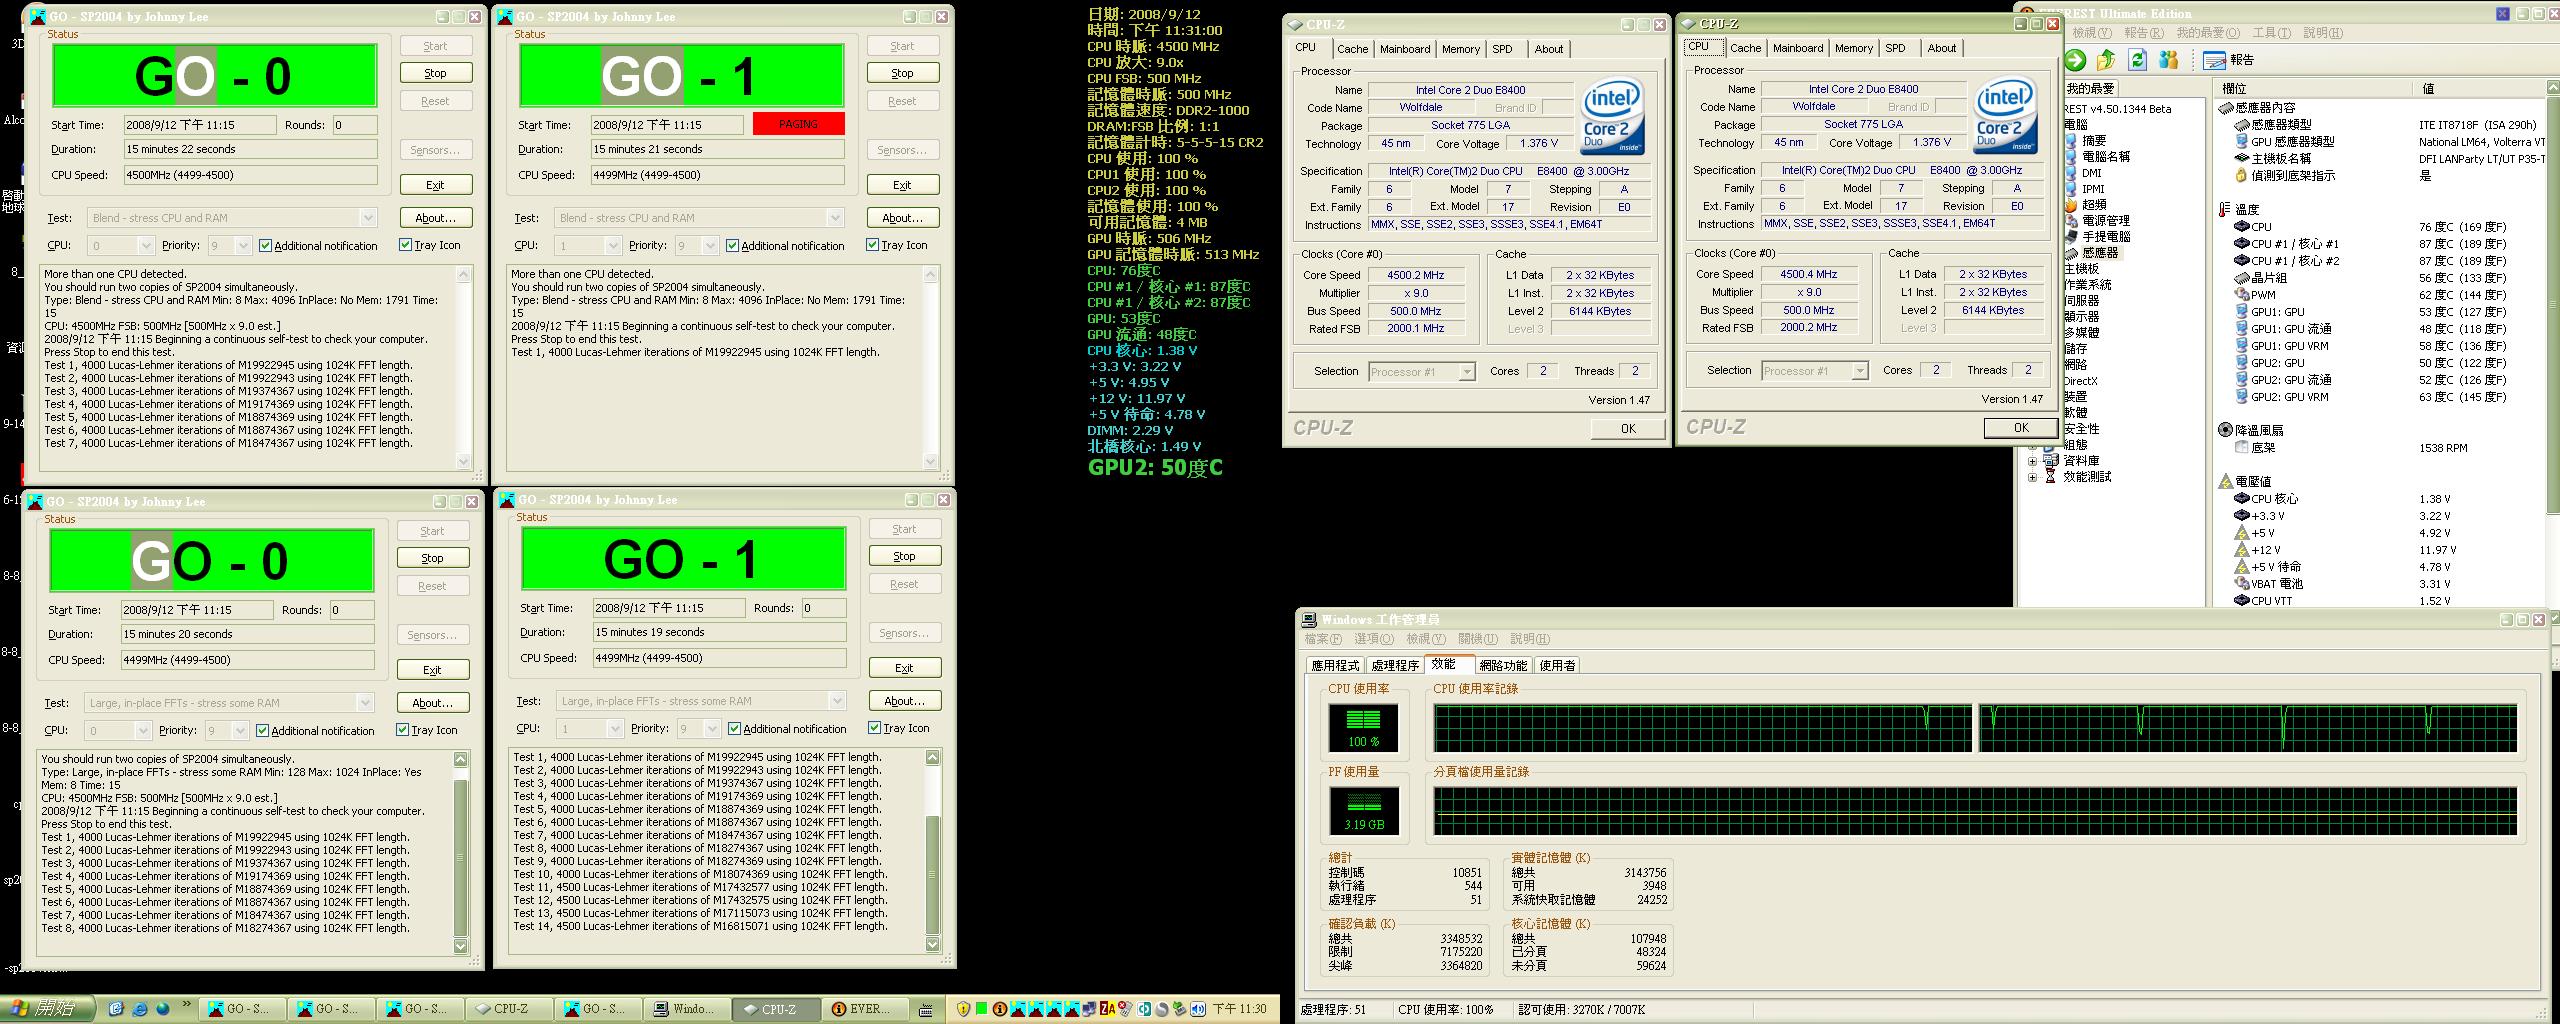
Task: Click red PAGING indicator in Blend CPU 1 window
Action: click(x=798, y=124)
